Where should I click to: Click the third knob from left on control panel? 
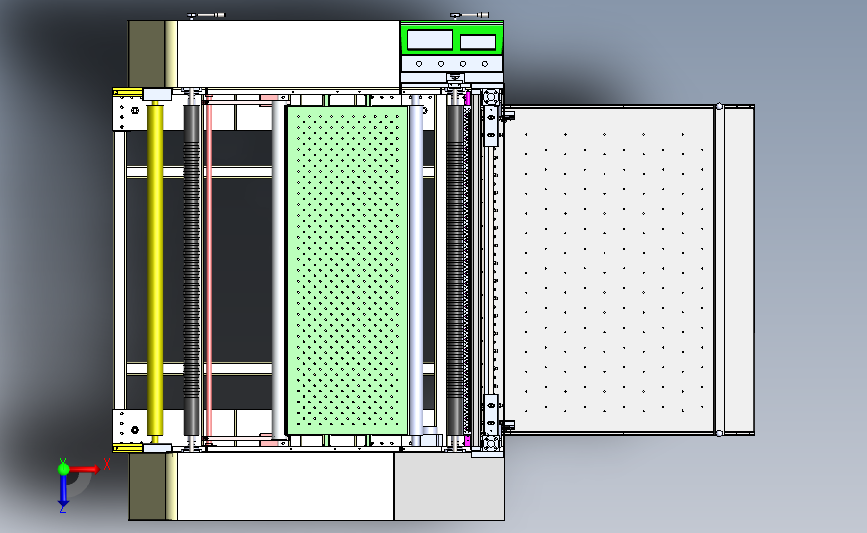[463, 64]
